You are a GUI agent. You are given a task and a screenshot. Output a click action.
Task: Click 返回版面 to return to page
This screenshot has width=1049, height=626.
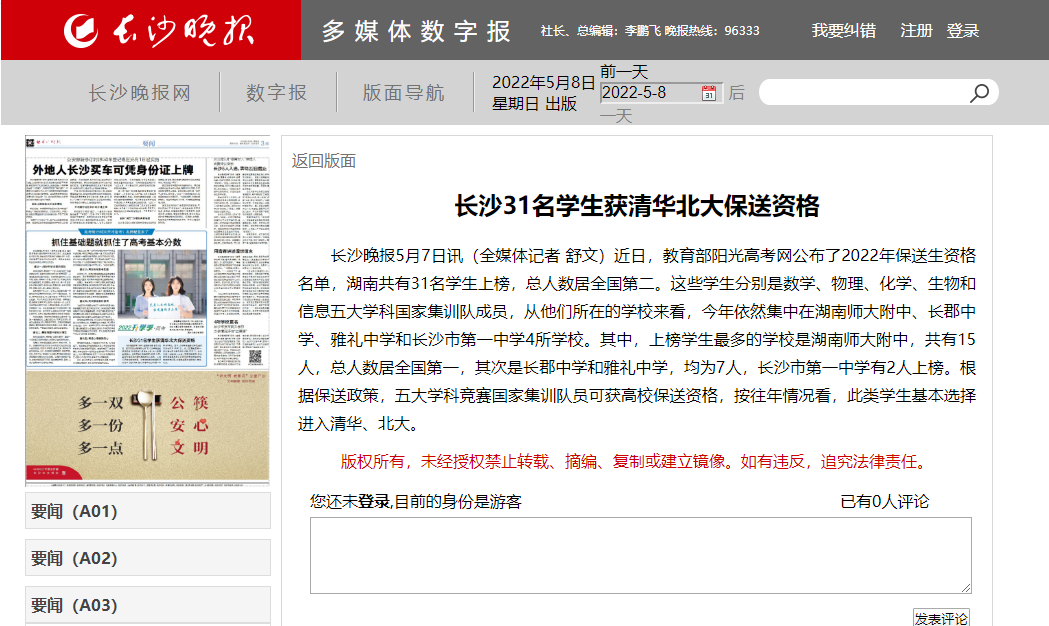point(324,161)
